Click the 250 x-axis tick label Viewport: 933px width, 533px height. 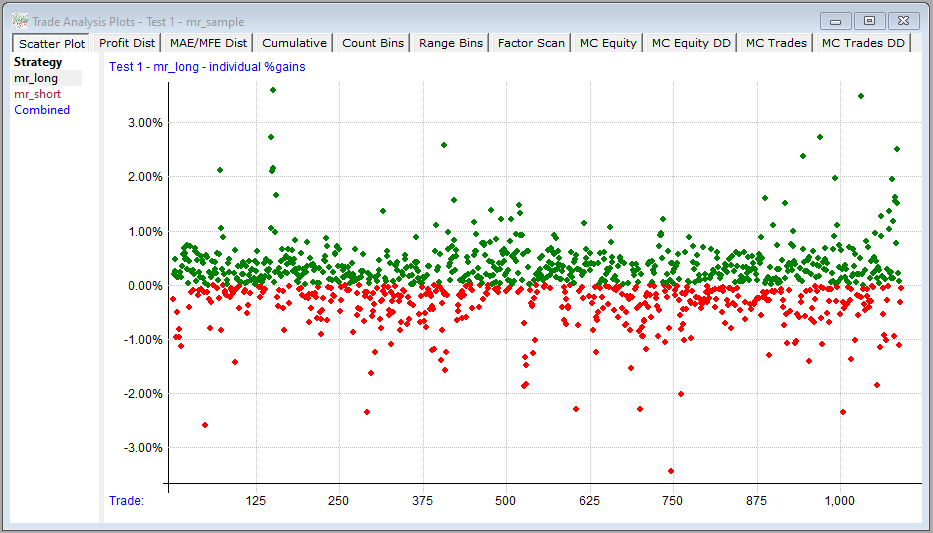[339, 500]
